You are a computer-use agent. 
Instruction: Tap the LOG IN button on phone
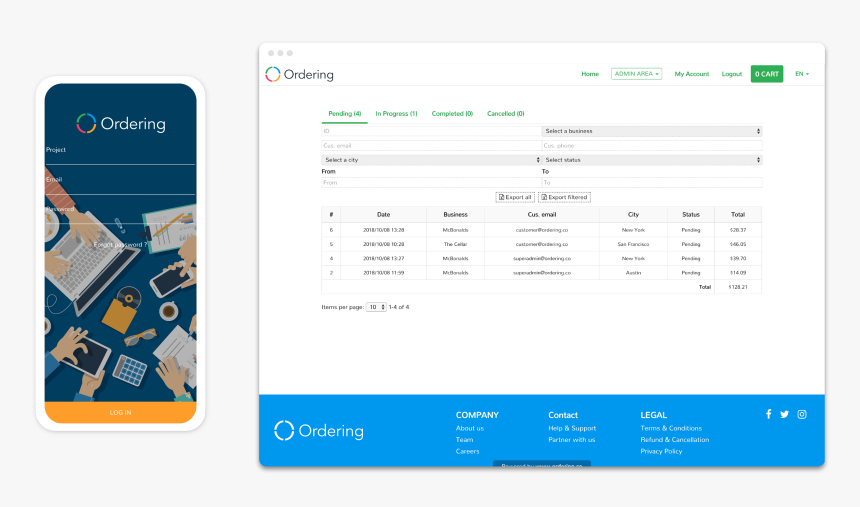121,412
